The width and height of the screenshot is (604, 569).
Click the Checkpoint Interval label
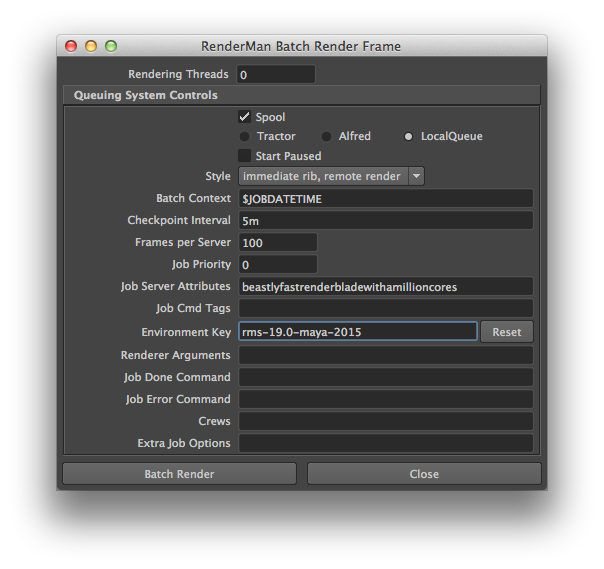(x=179, y=220)
